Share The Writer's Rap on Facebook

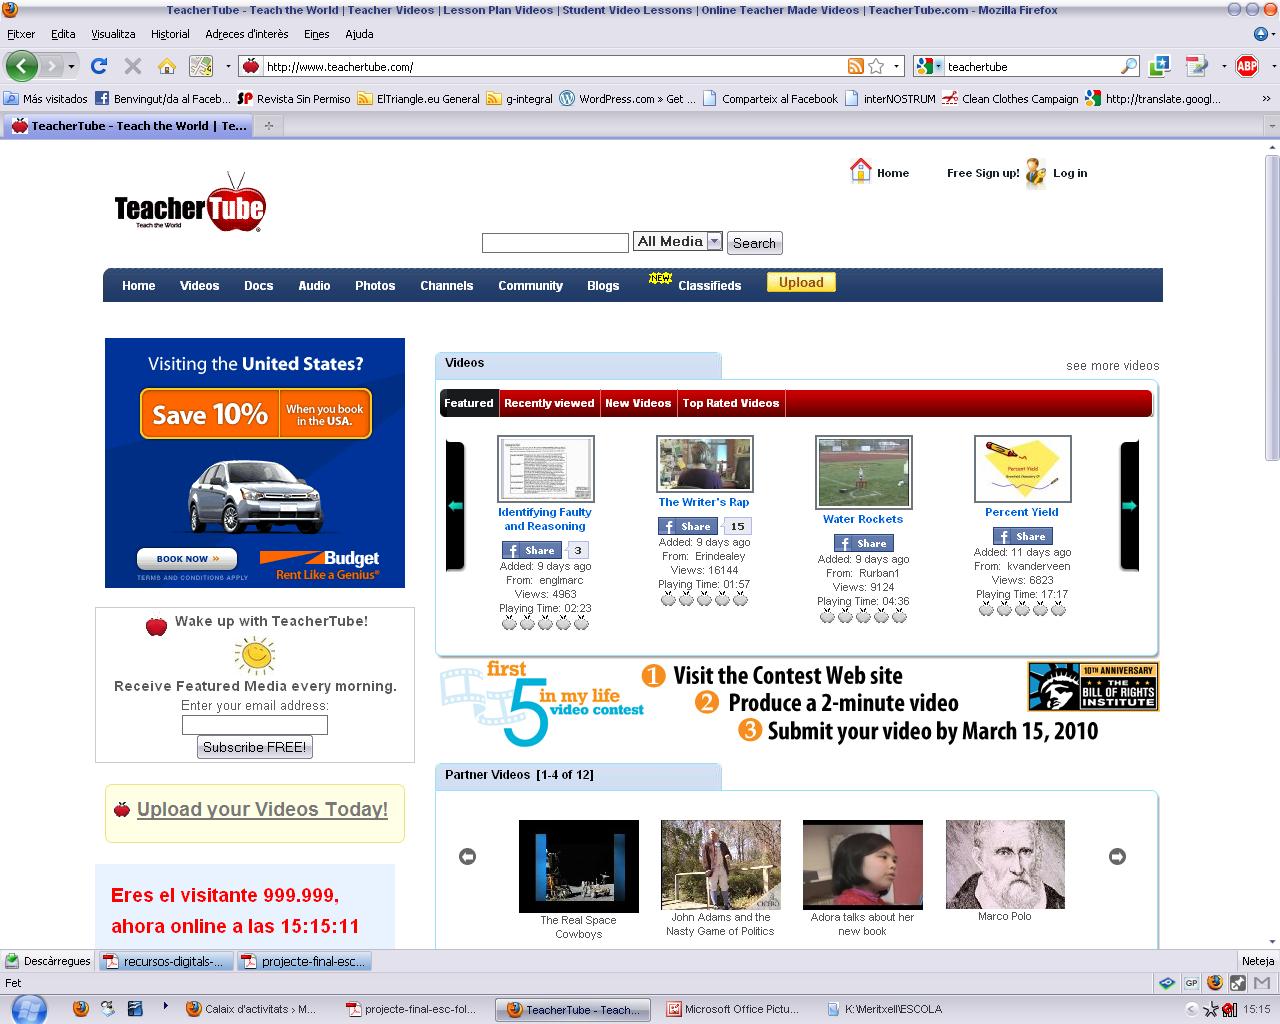pos(687,526)
